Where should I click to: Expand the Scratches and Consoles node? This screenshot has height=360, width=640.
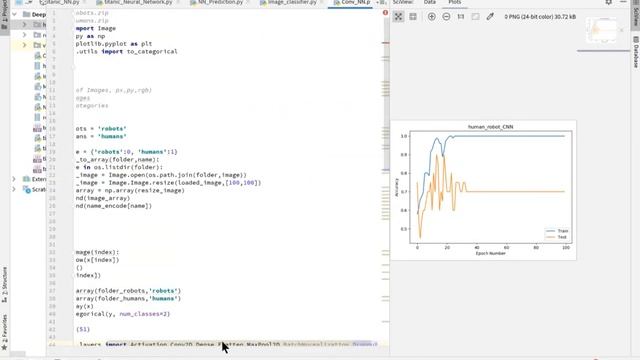[x=14, y=189]
